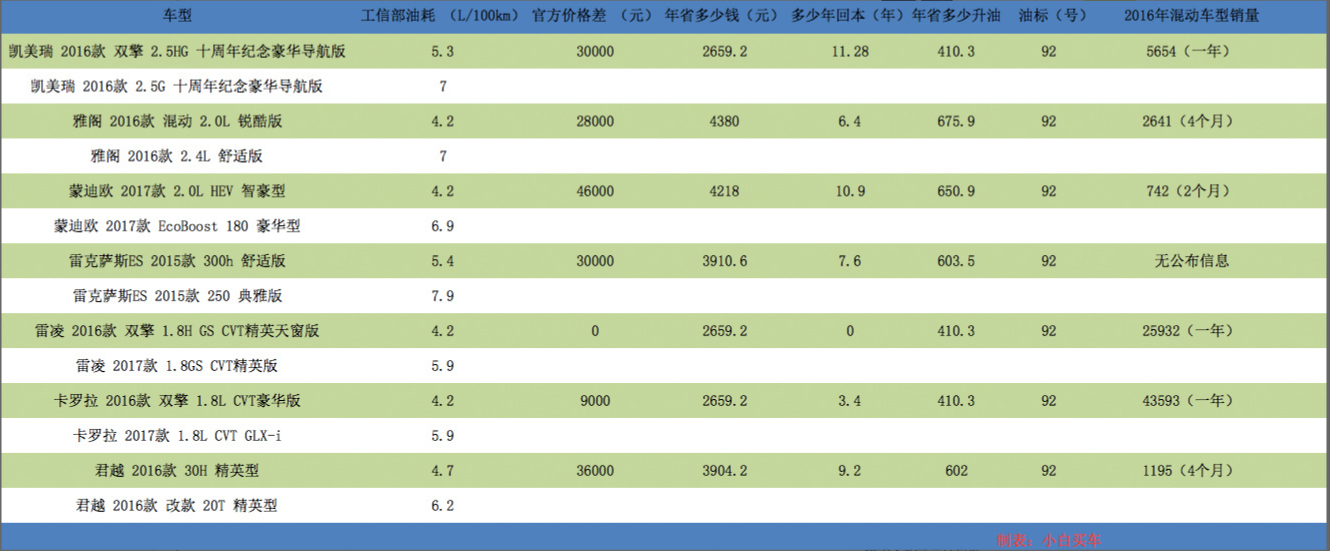Select the price difference 28000 cell

595,121
